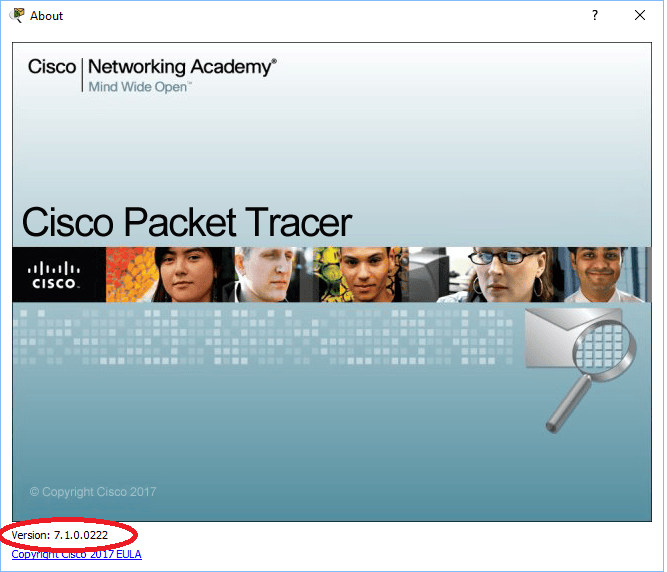Click the Packet Tracer icon in title bar
The height and width of the screenshot is (572, 667).
[x=17, y=15]
